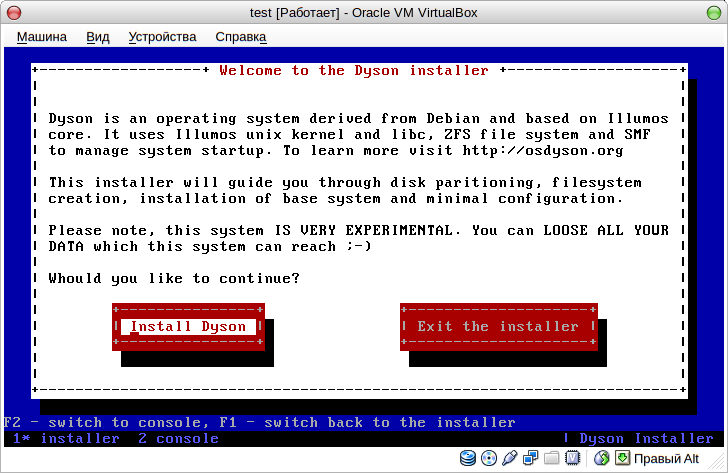Open the Справка menu
The width and height of the screenshot is (728, 473).
coord(240,37)
